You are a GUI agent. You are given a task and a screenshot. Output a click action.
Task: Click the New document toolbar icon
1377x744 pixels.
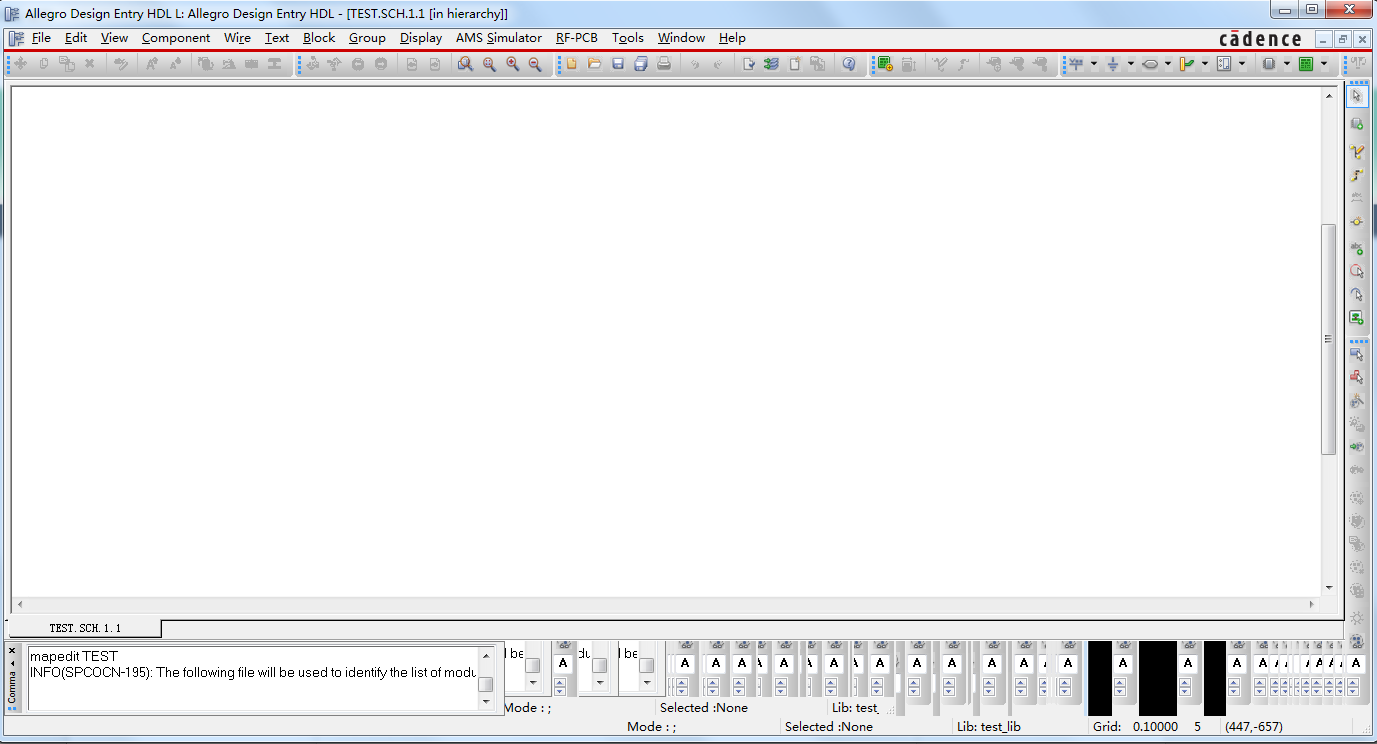pyautogui.click(x=571, y=64)
